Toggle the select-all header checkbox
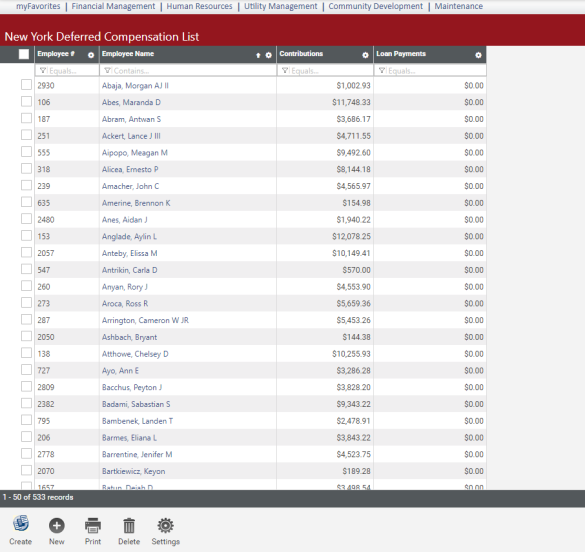This screenshot has width=585, height=552. tap(24, 54)
